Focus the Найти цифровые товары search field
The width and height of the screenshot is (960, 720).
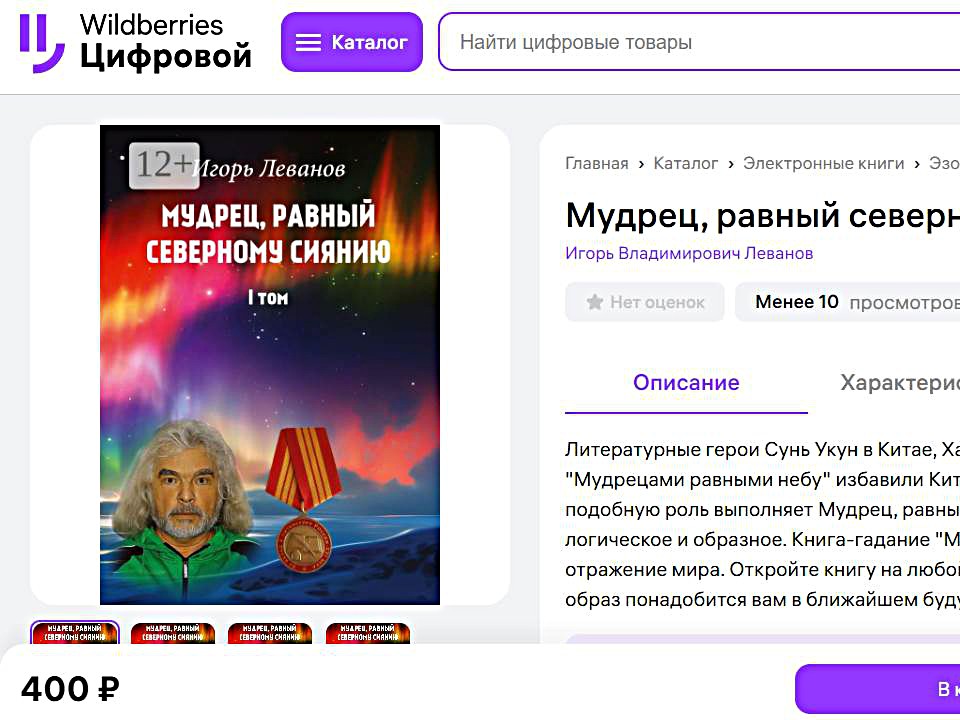(x=699, y=42)
